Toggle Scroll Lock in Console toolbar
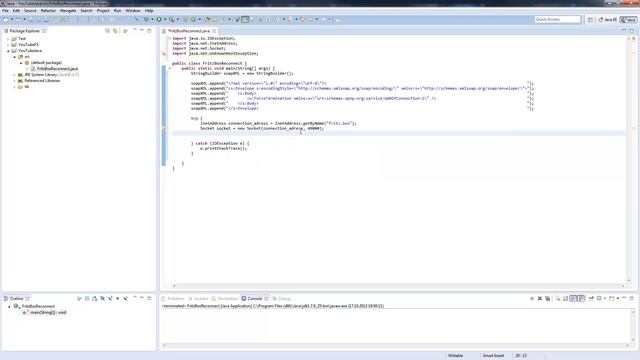Screen dimensions: 640x360 click(x=565, y=298)
